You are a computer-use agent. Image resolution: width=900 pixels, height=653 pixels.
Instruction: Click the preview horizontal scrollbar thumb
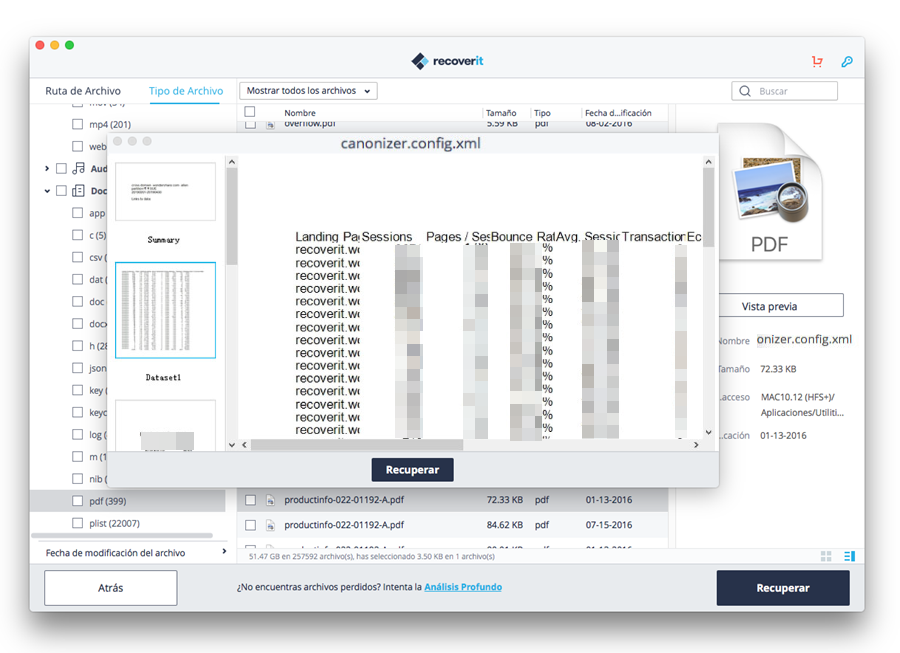click(357, 445)
